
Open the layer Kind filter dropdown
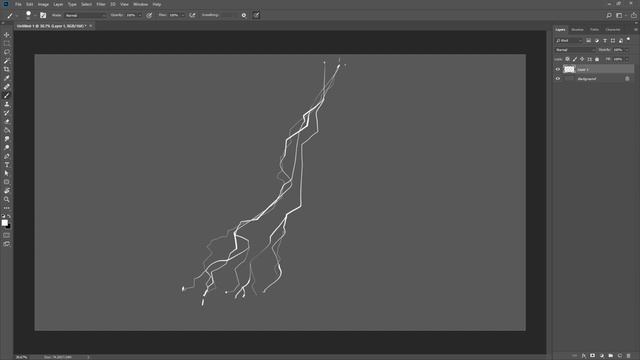coord(569,40)
